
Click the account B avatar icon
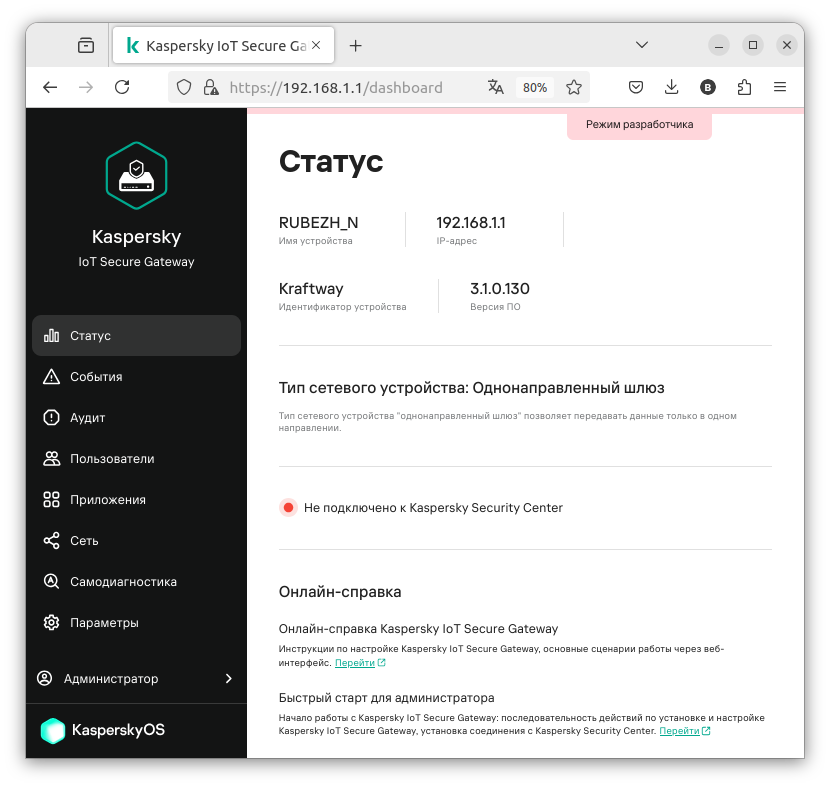(x=708, y=87)
